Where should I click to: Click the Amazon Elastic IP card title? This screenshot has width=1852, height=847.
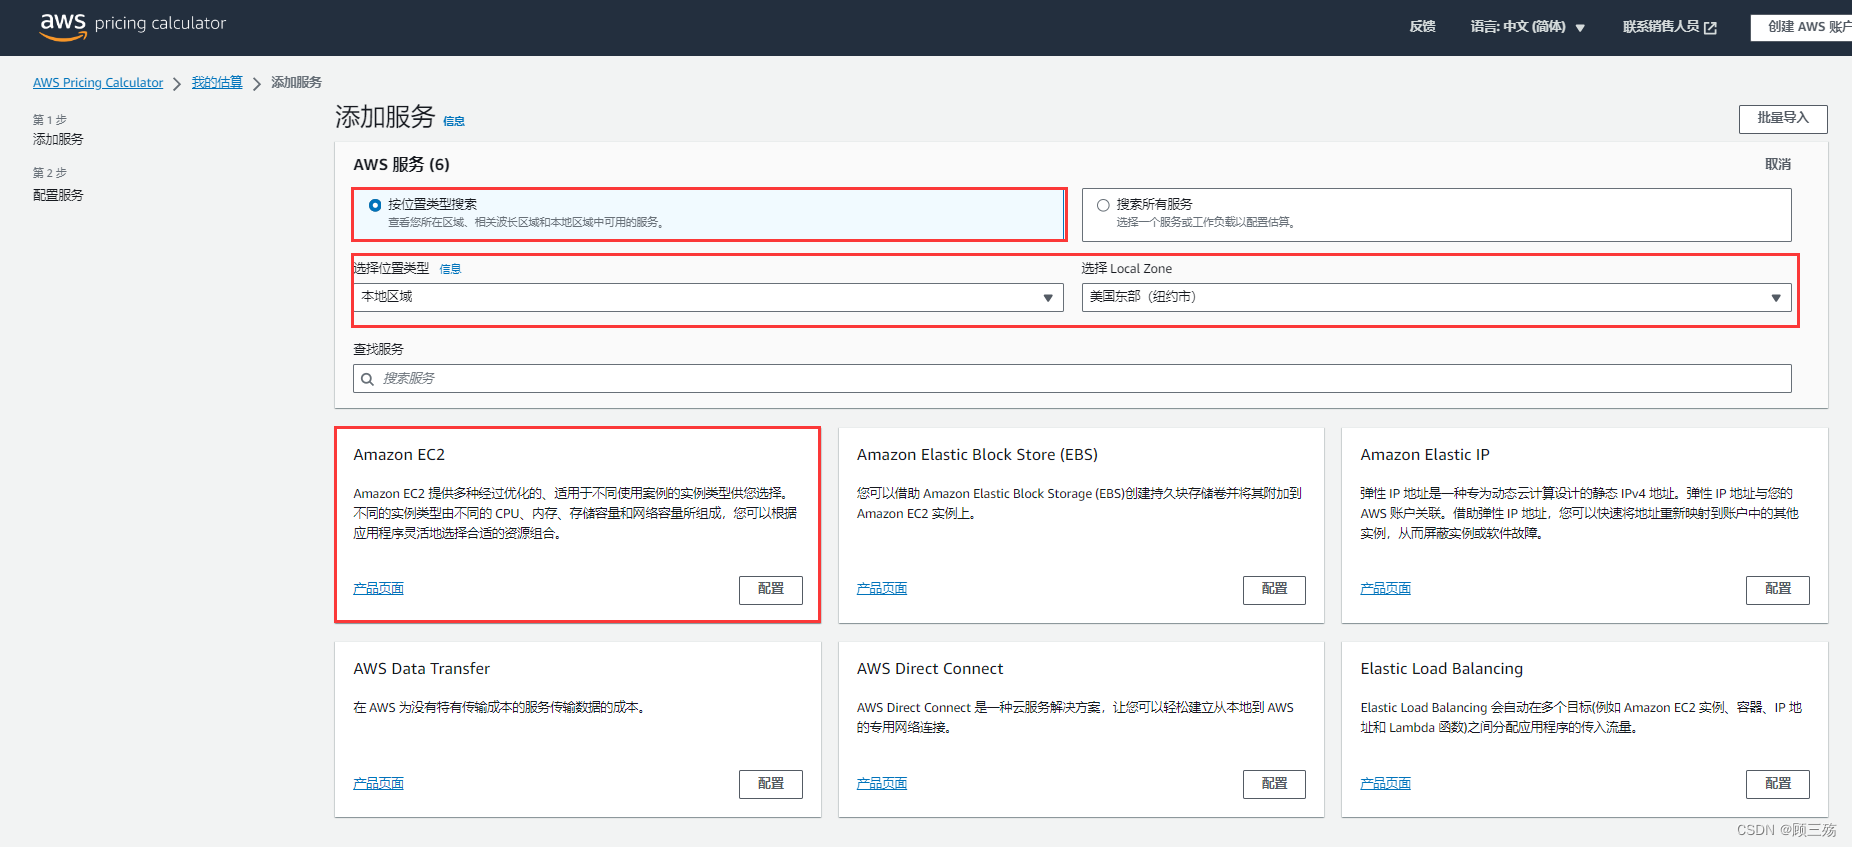[x=1425, y=455]
